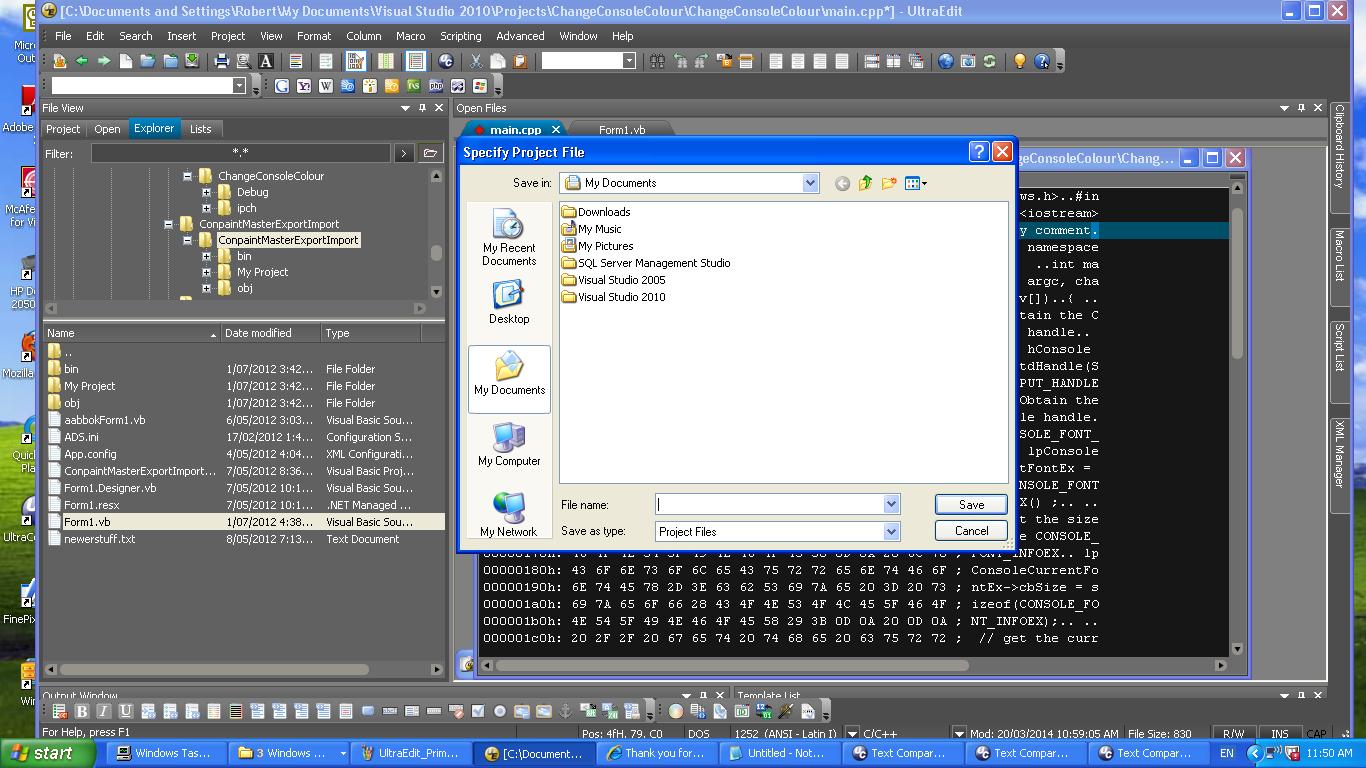Viewport: 1366px width, 768px height.
Task: Expand the Debug folder tree node
Action: coord(206,192)
